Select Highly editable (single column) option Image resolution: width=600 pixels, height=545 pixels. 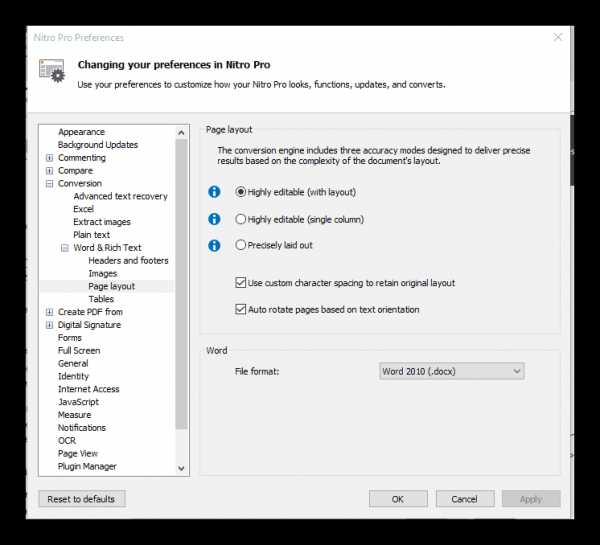coord(240,219)
